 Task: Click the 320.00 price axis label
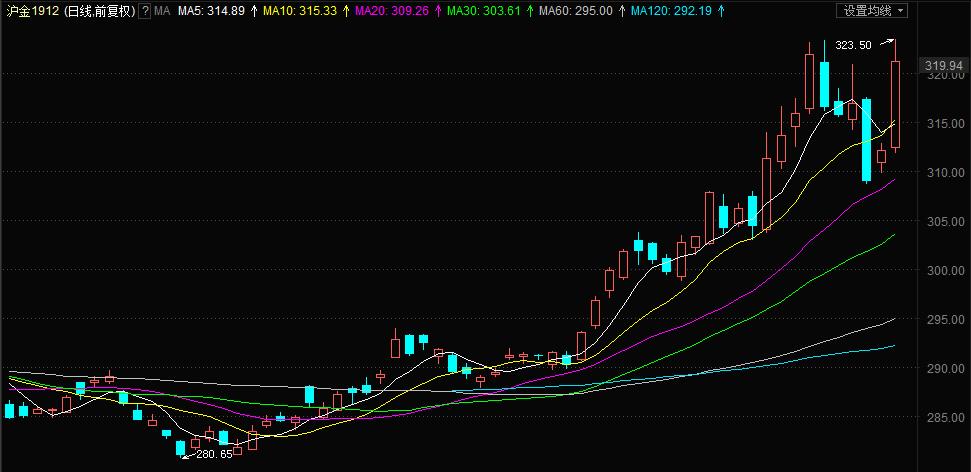click(946, 75)
